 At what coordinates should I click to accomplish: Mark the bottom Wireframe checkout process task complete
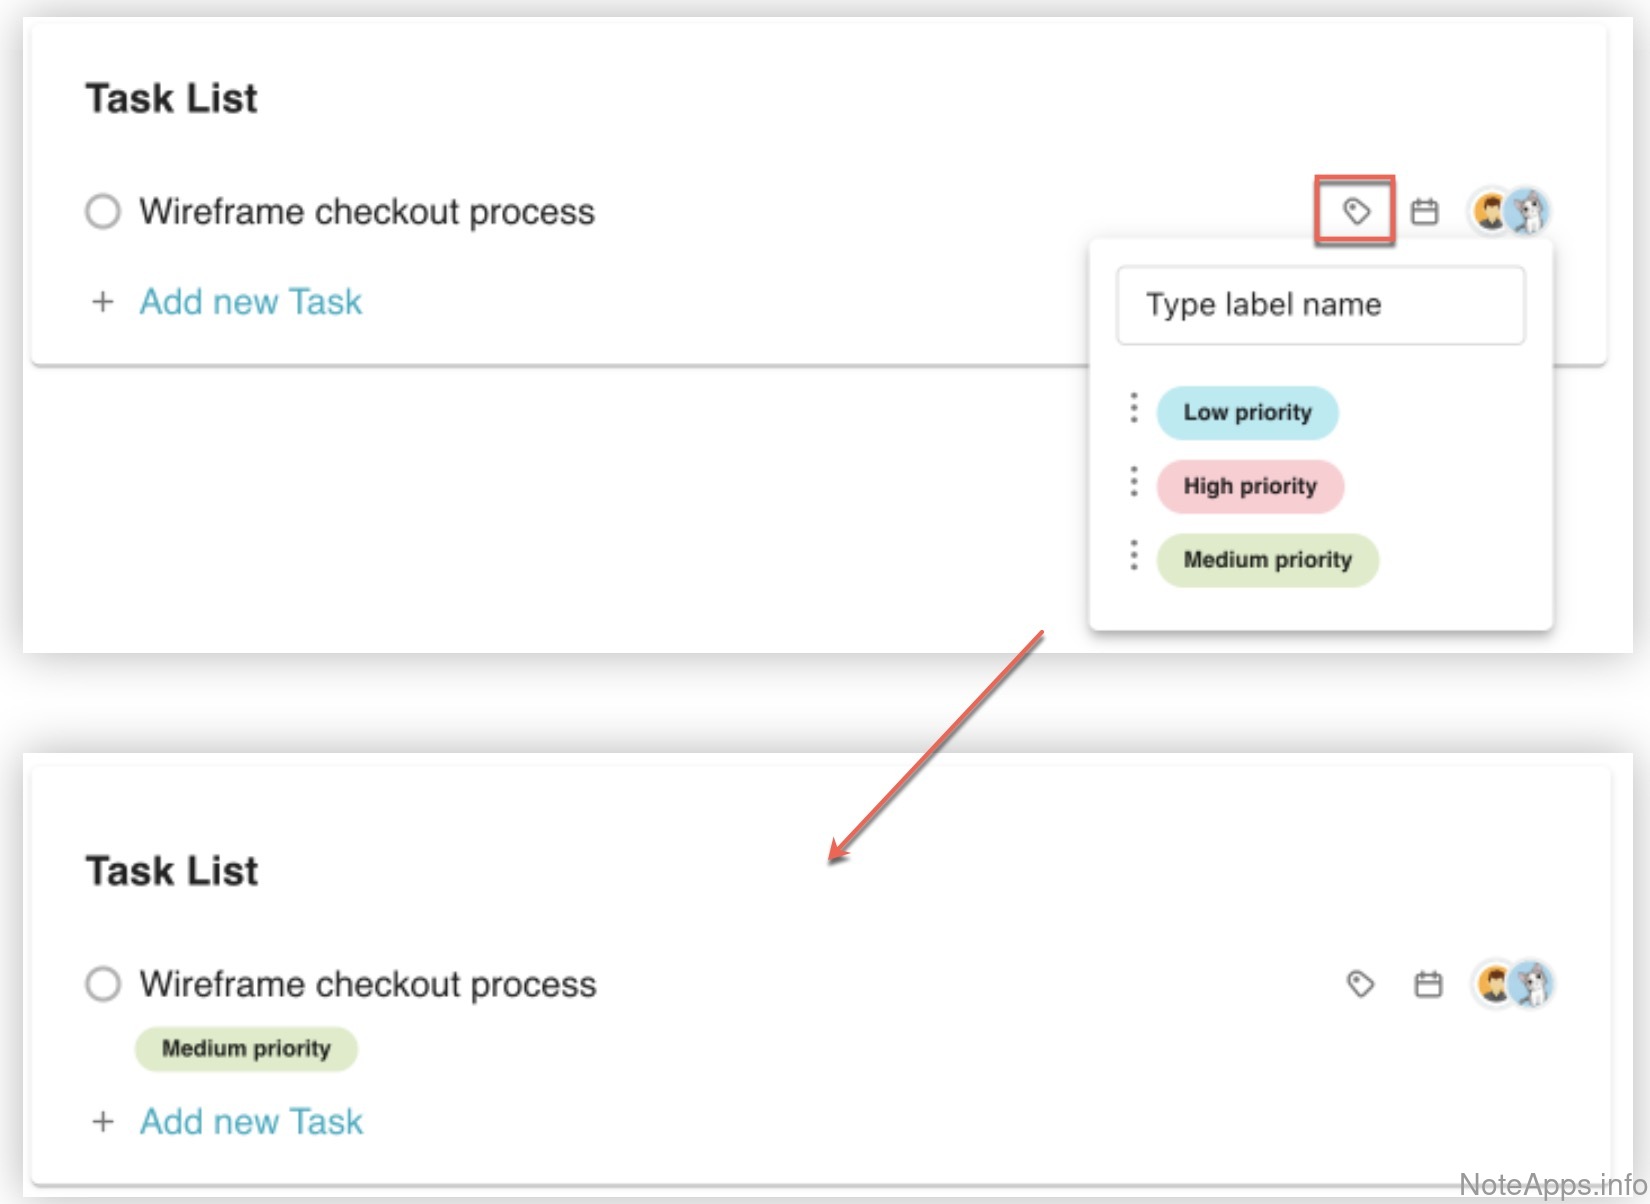103,984
